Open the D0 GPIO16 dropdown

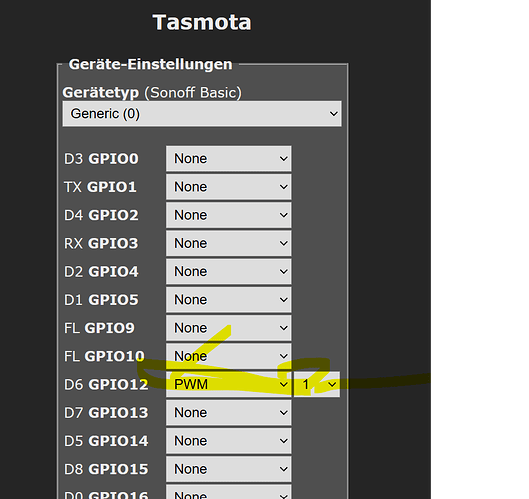228,492
